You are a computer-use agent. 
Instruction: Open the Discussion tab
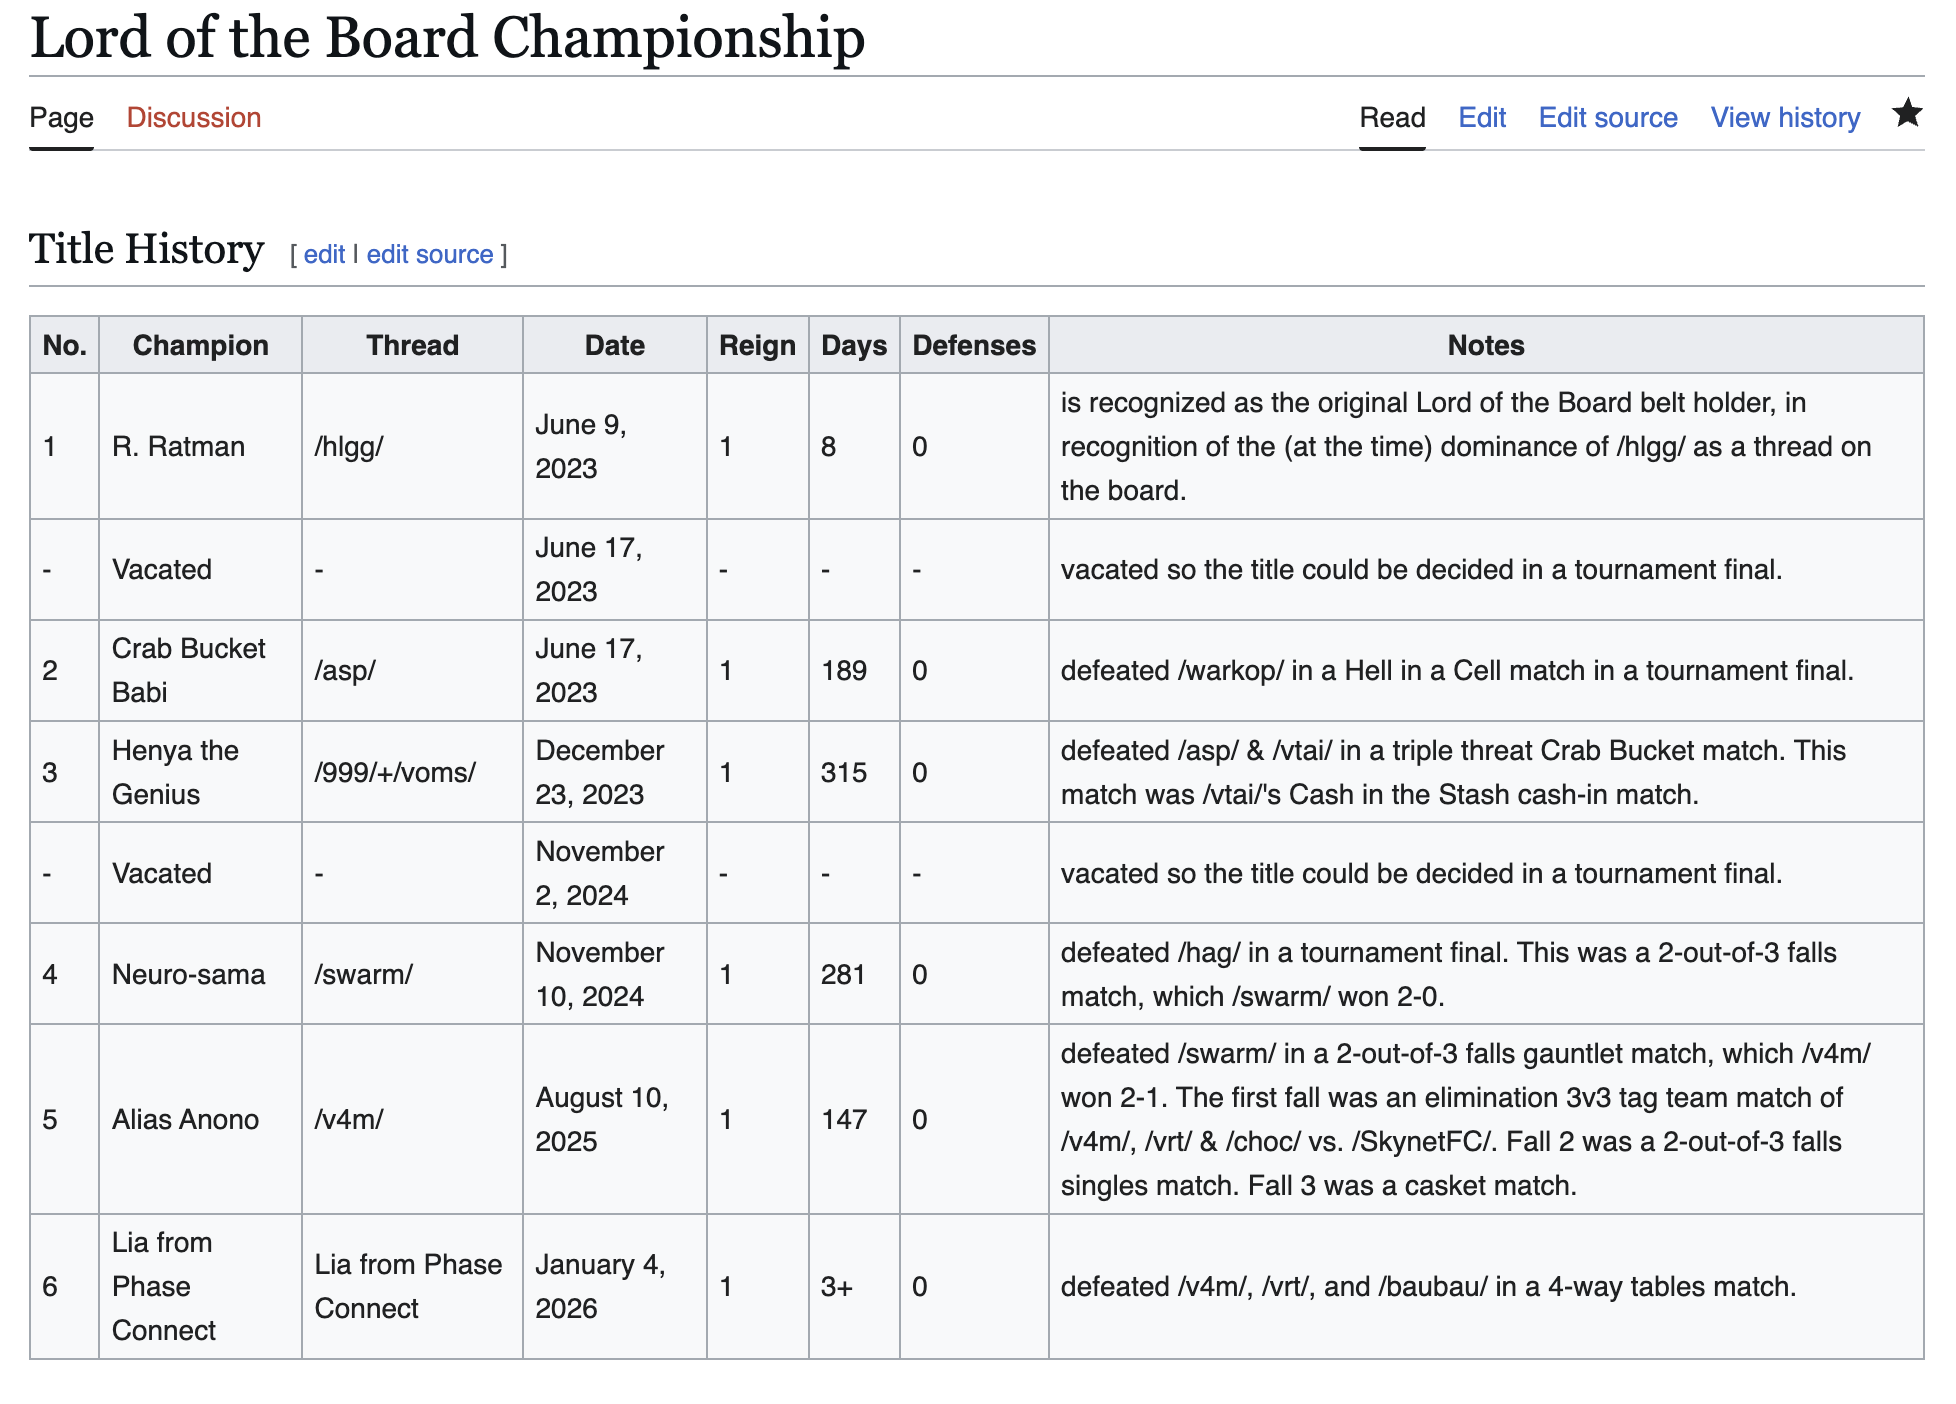[193, 118]
